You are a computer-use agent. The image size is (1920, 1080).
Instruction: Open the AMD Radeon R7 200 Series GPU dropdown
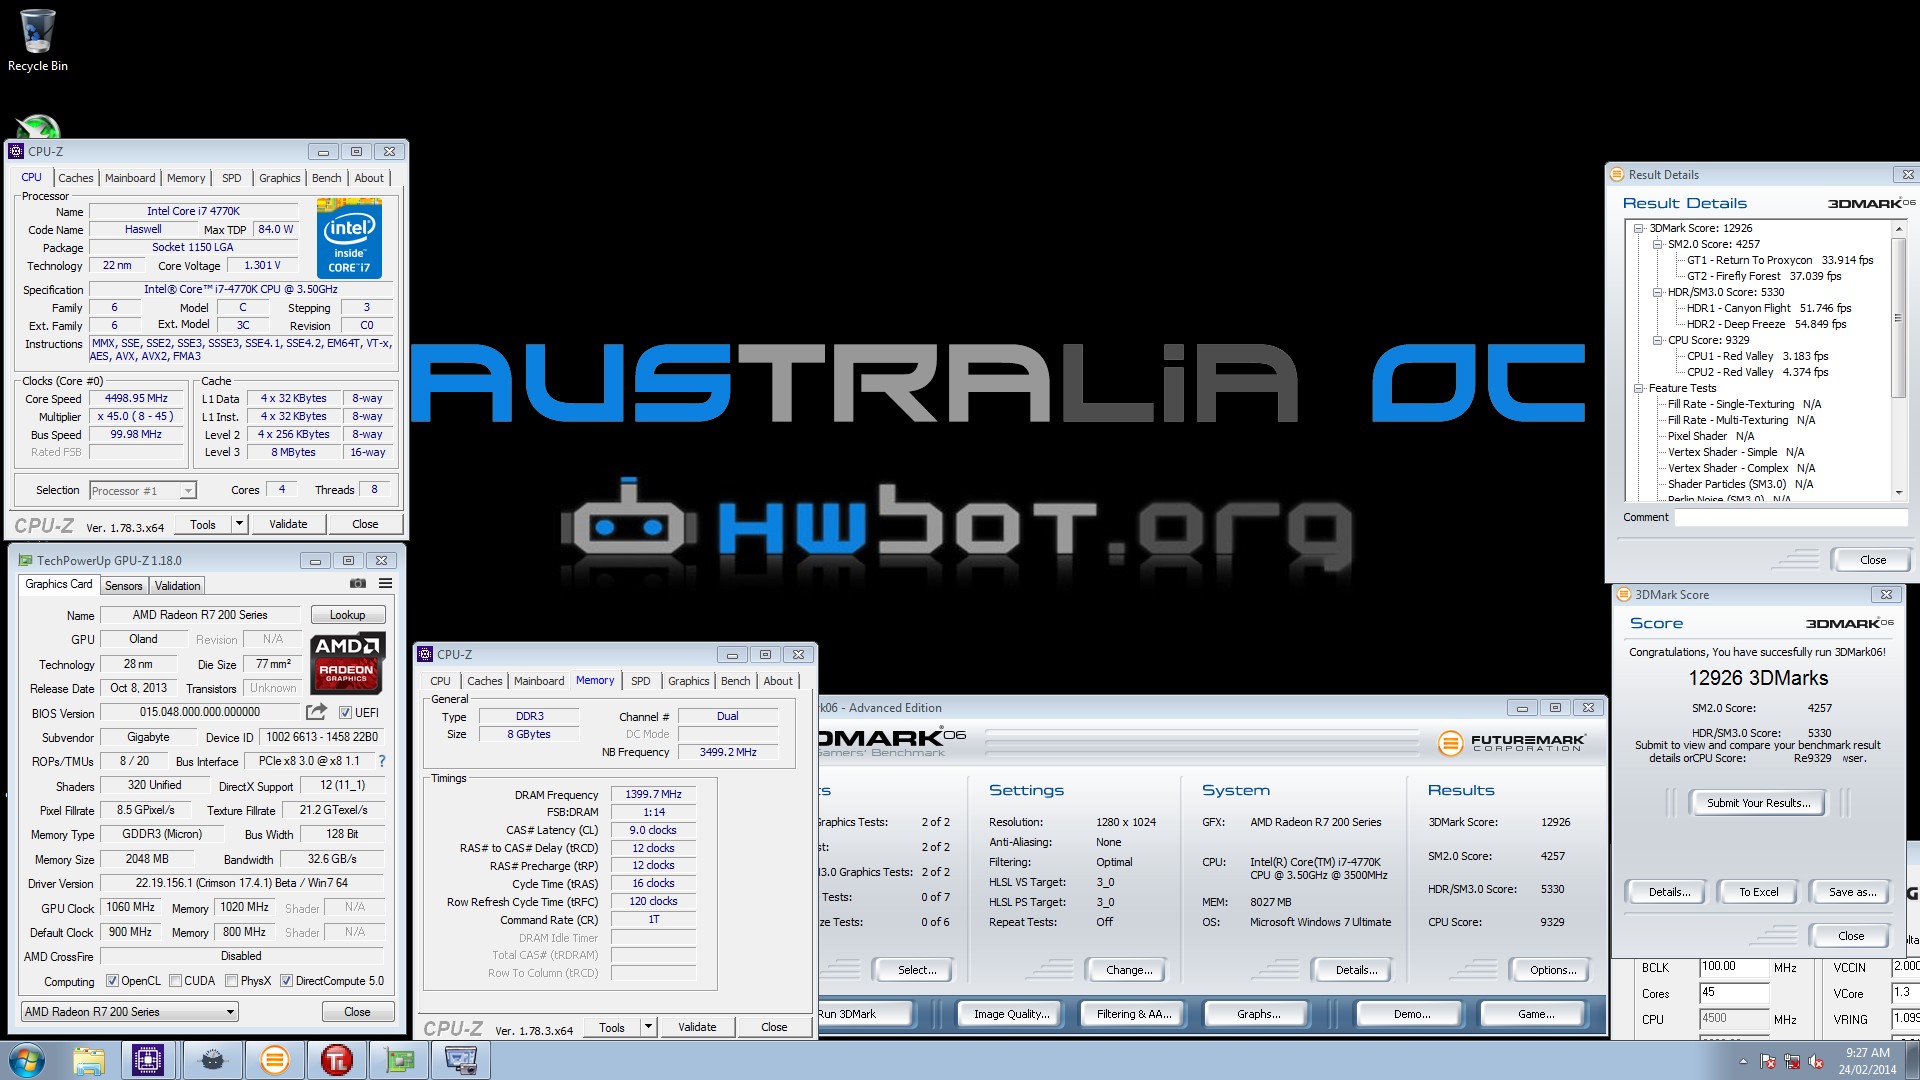(x=129, y=1012)
